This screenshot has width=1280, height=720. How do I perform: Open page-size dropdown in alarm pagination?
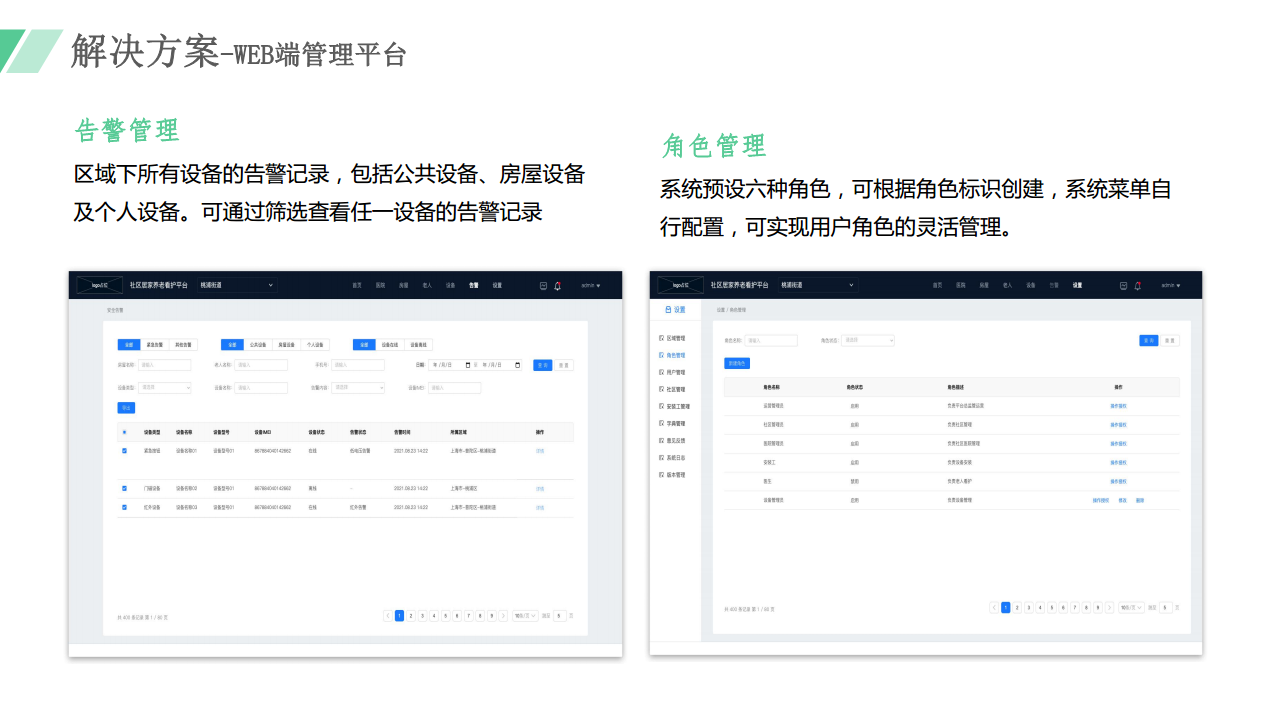(525, 616)
